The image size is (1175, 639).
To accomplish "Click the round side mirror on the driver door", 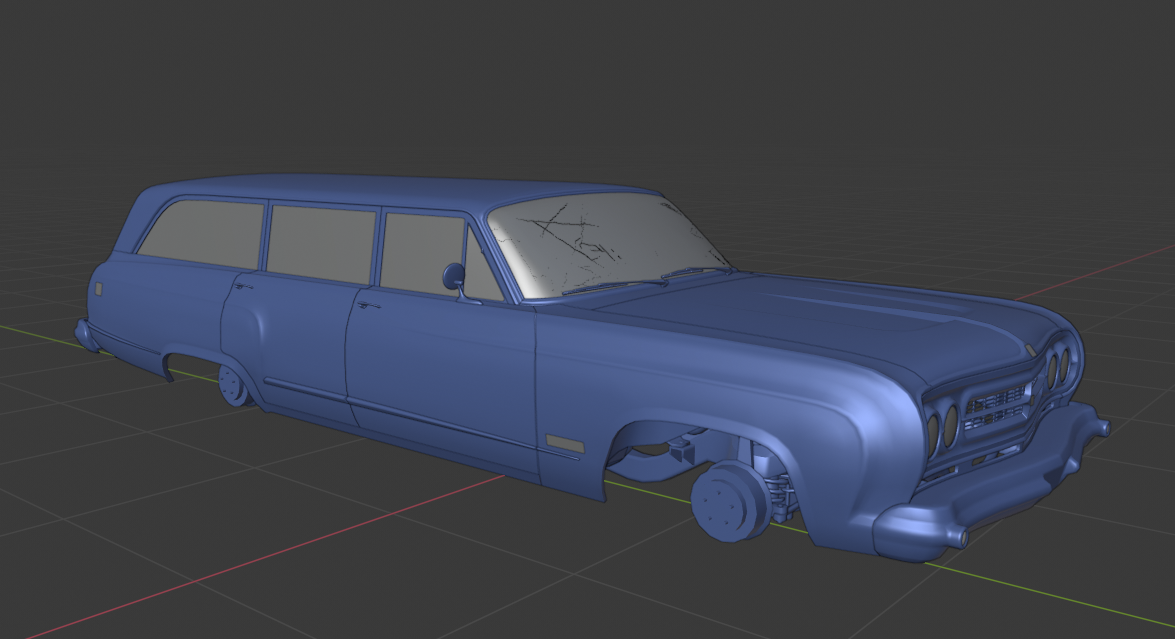I will 454,276.
